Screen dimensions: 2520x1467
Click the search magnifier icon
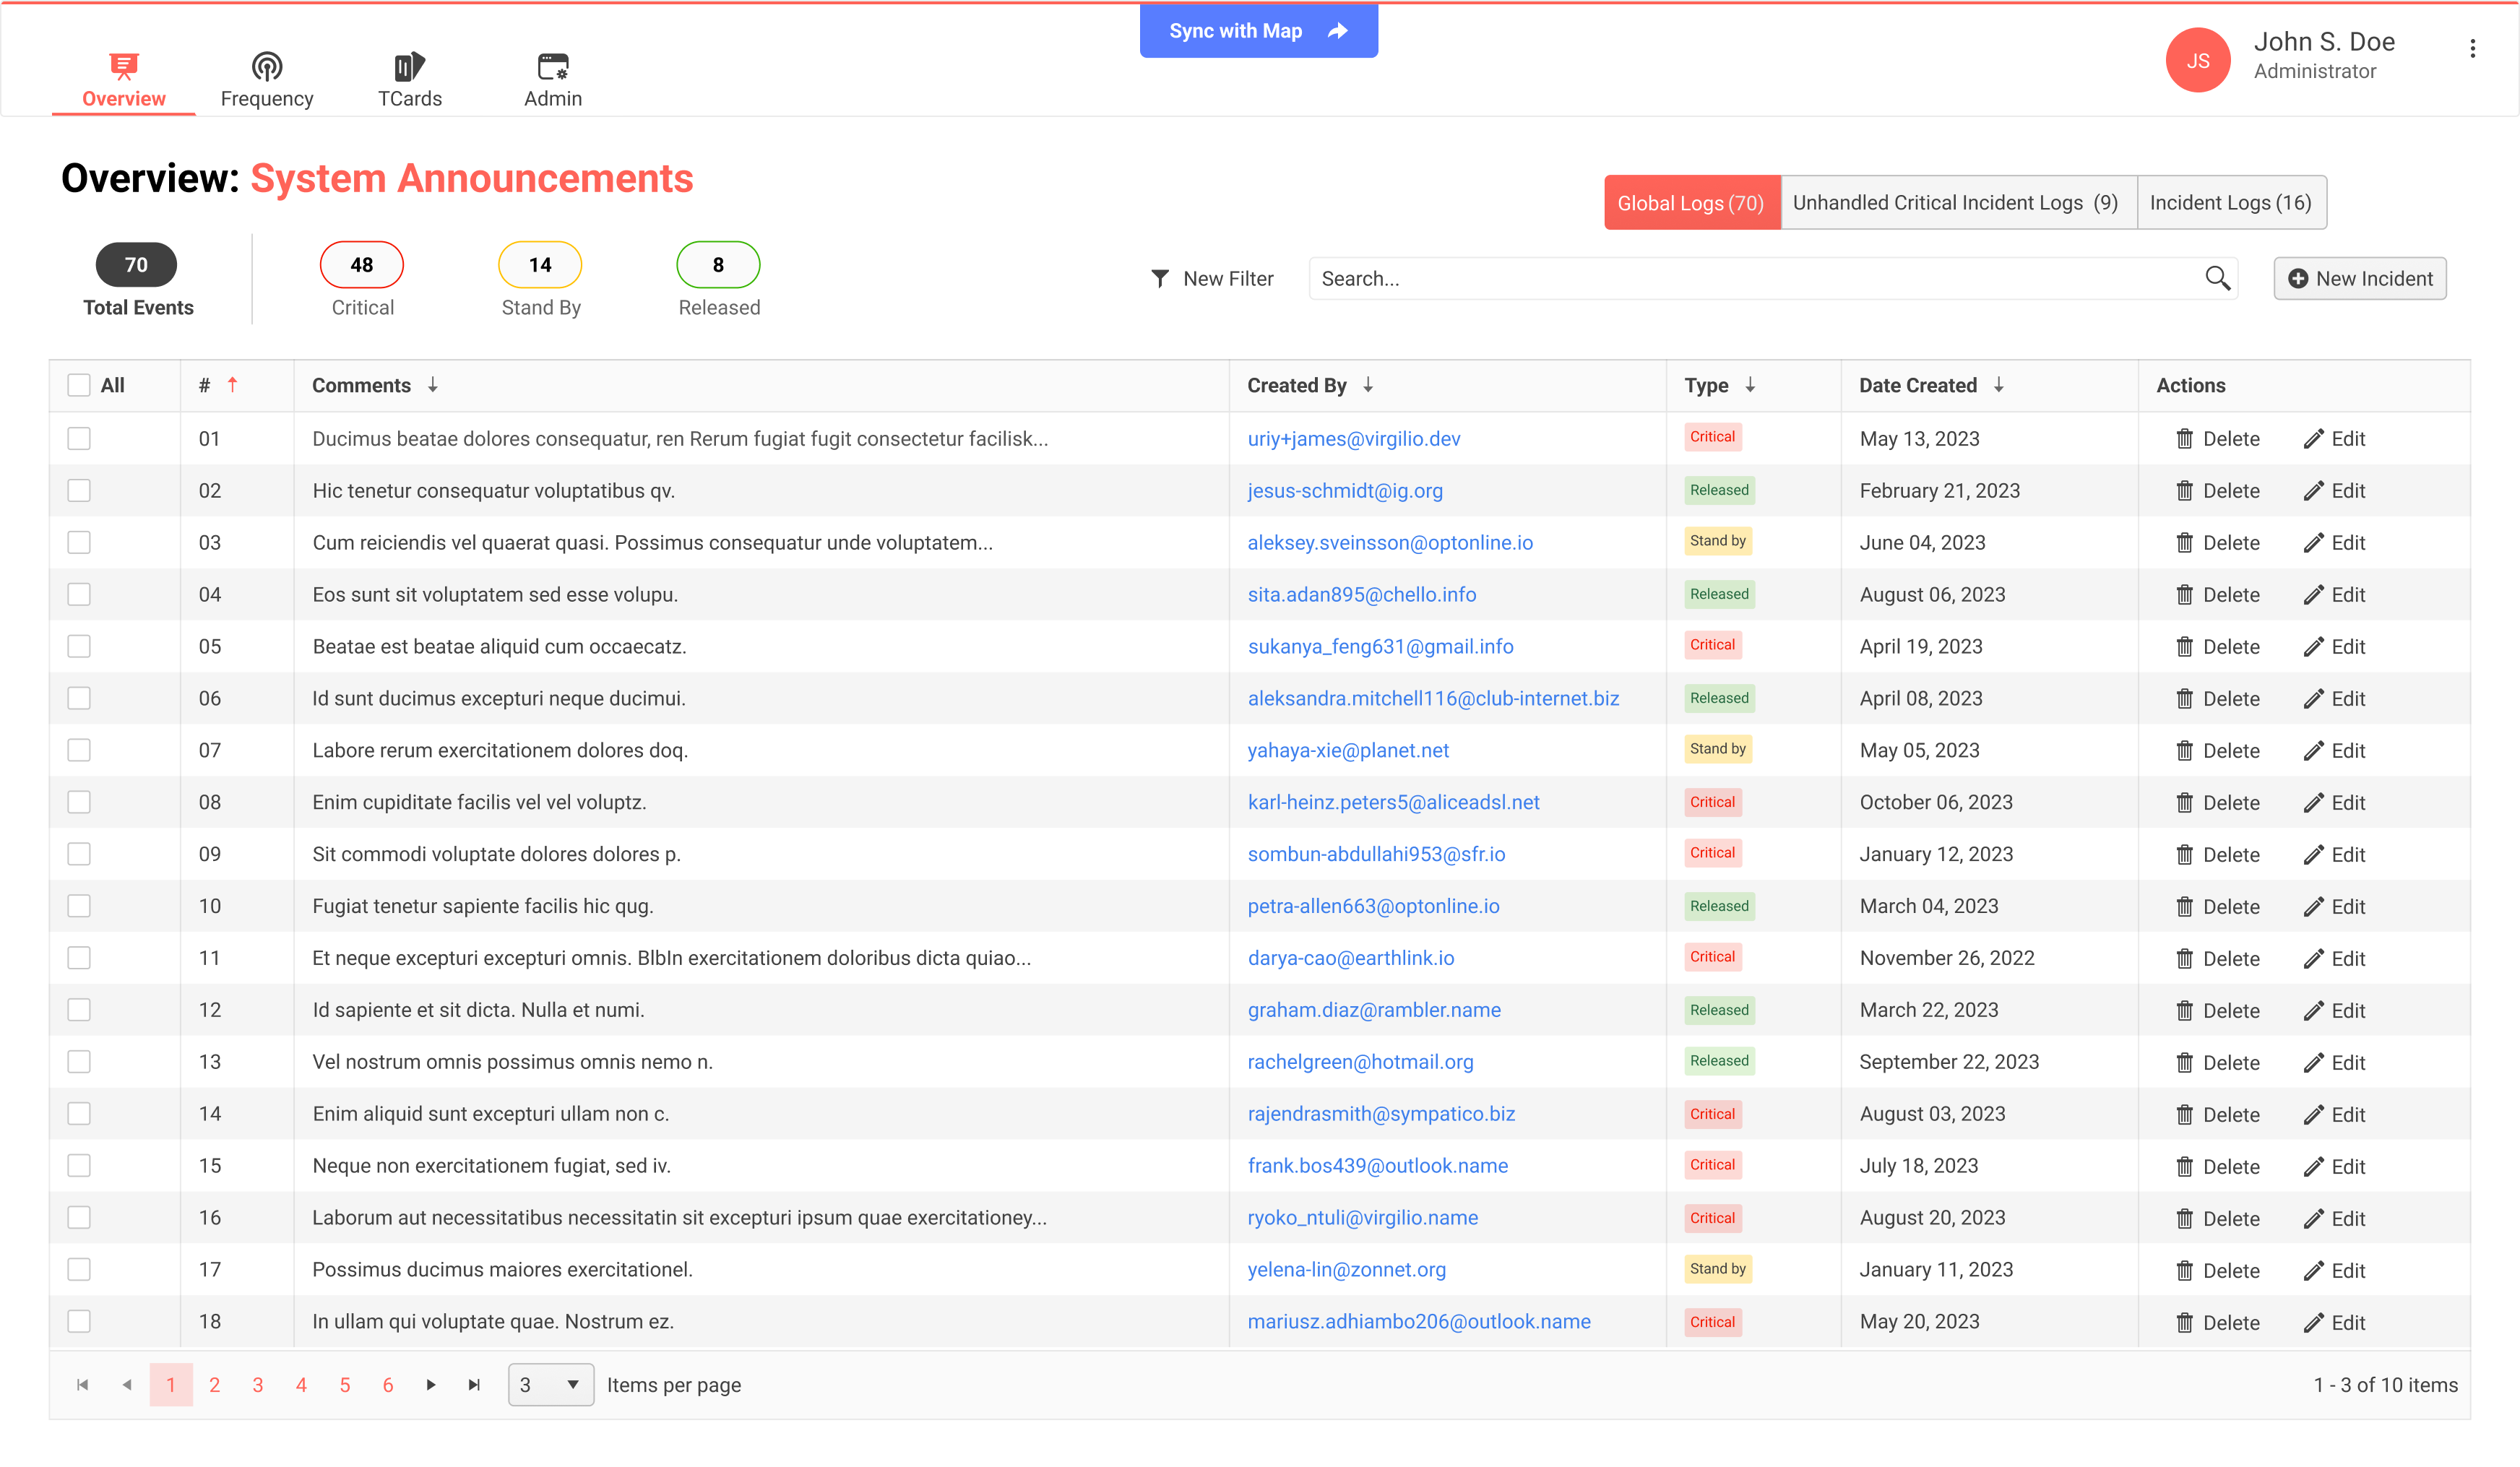tap(2217, 278)
